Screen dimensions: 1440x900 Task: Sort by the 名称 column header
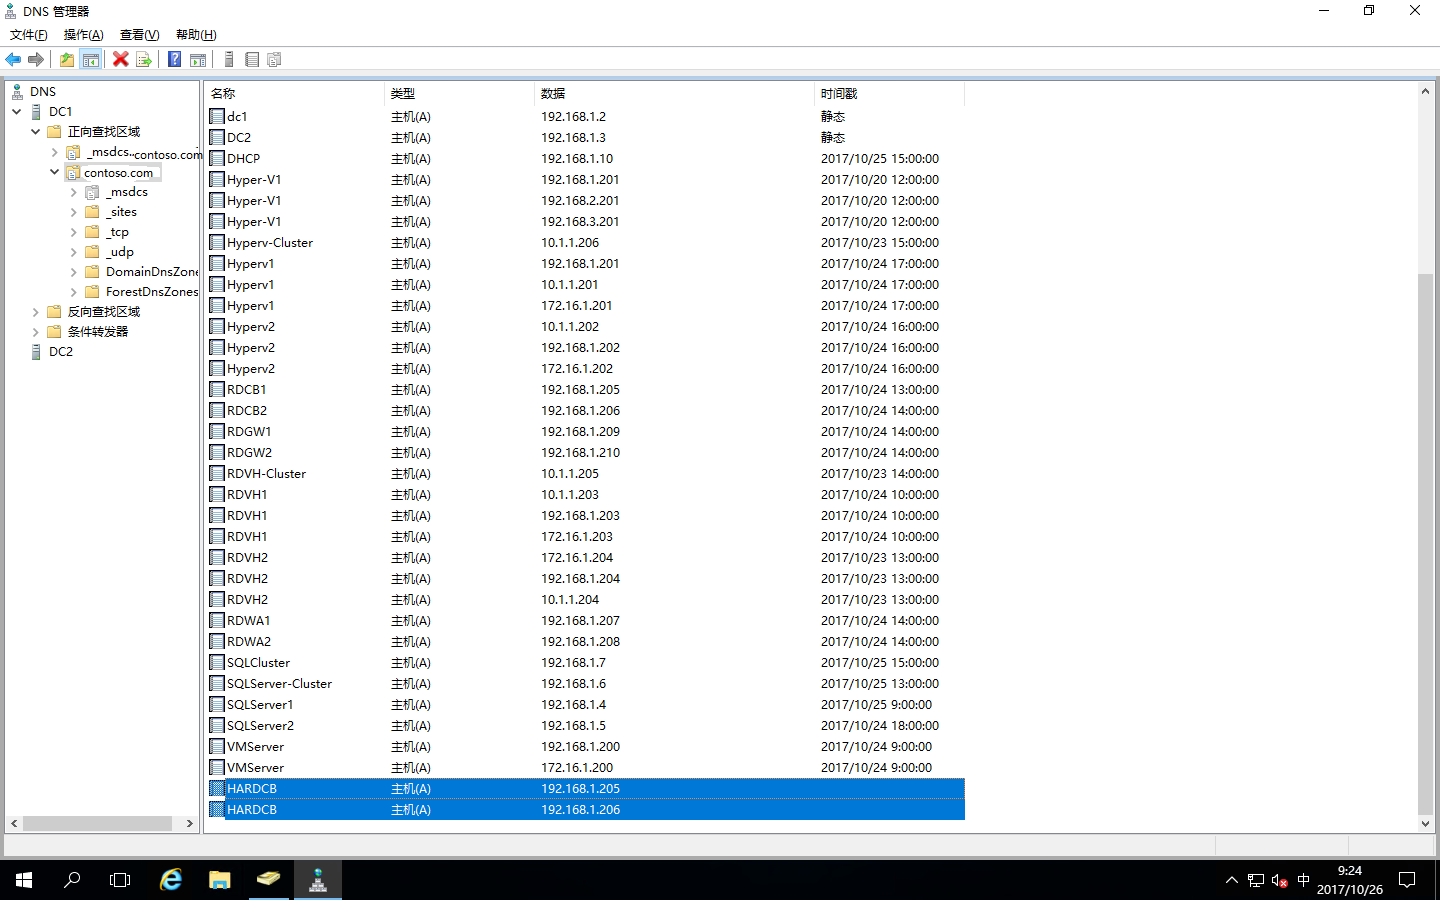[294, 94]
